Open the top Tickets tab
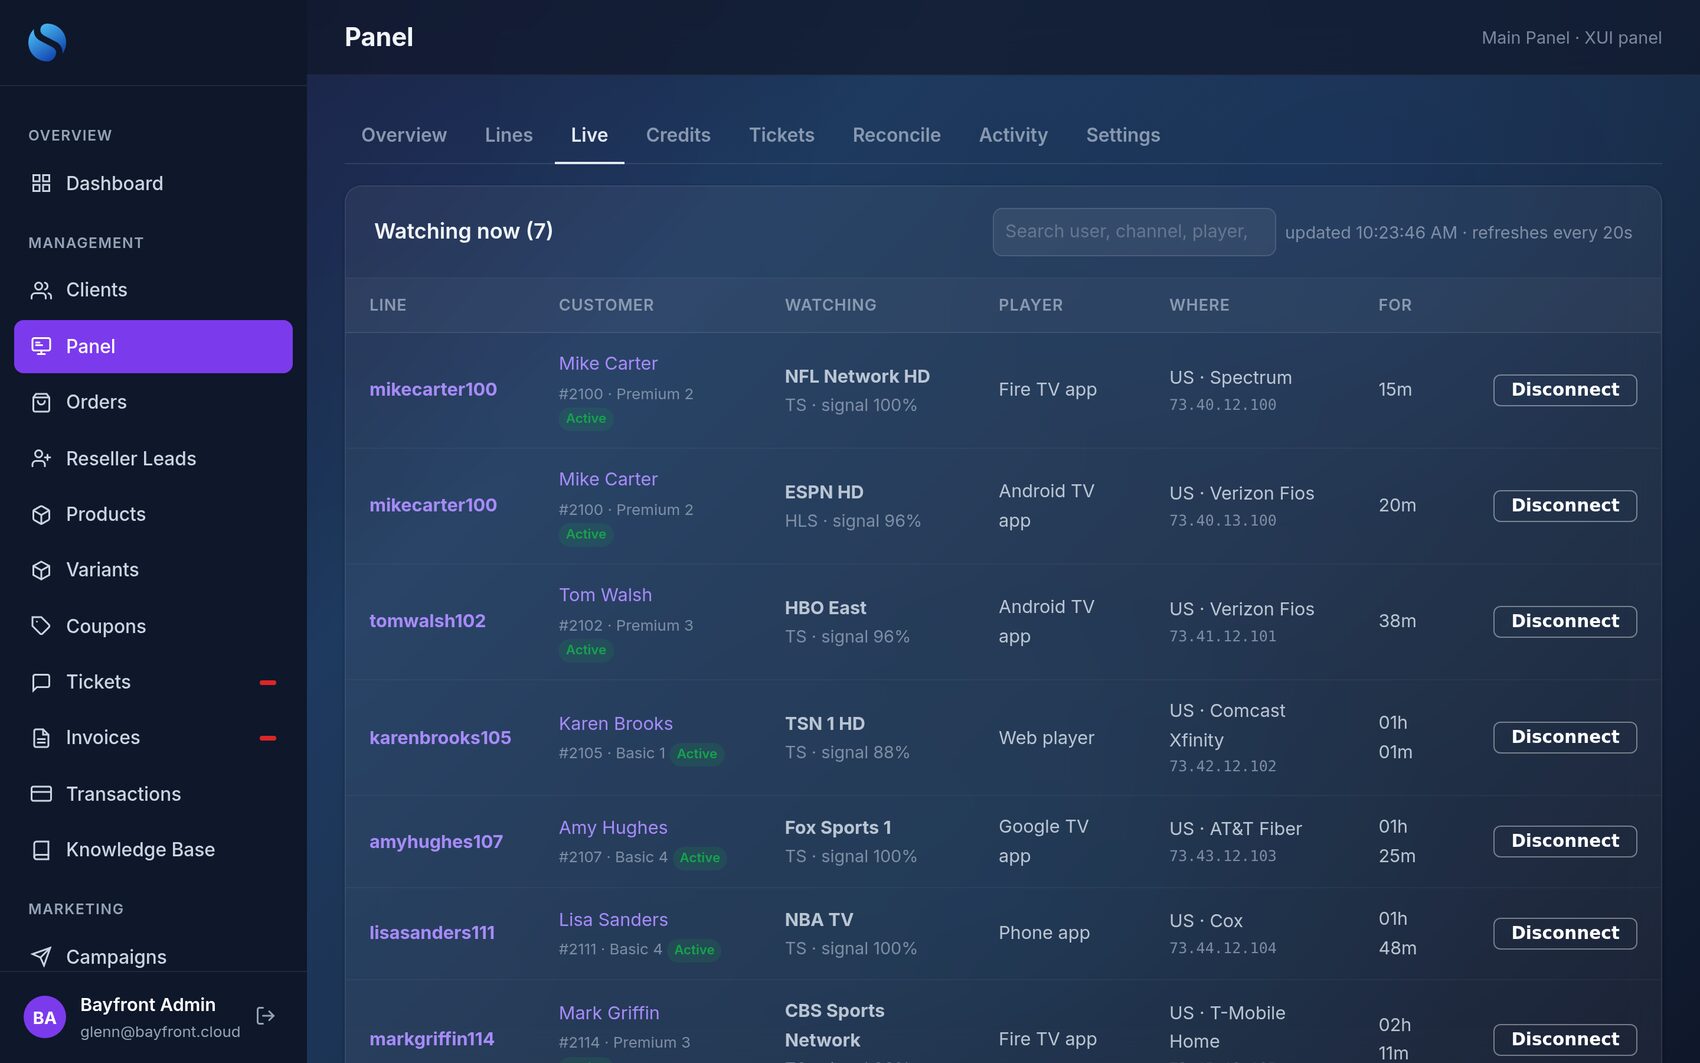This screenshot has height=1063, width=1700. coord(781,135)
